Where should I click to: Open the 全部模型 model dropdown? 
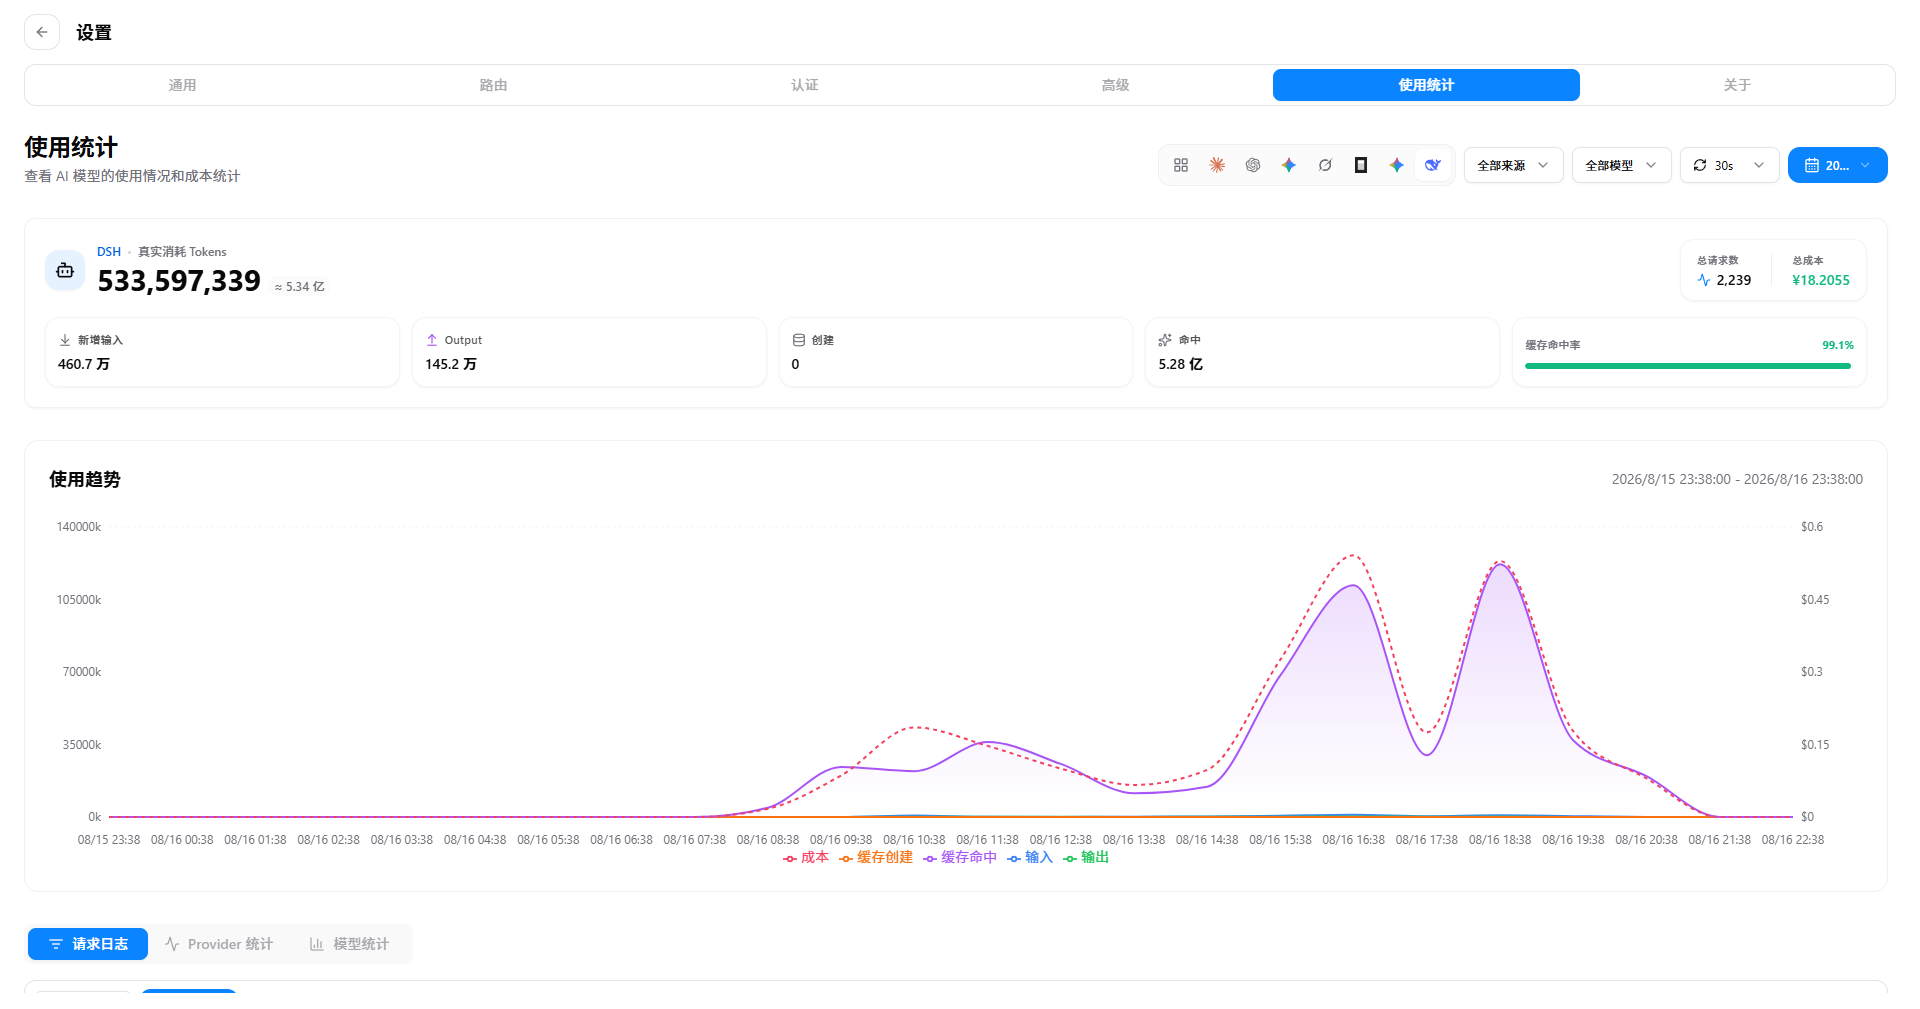[1622, 165]
